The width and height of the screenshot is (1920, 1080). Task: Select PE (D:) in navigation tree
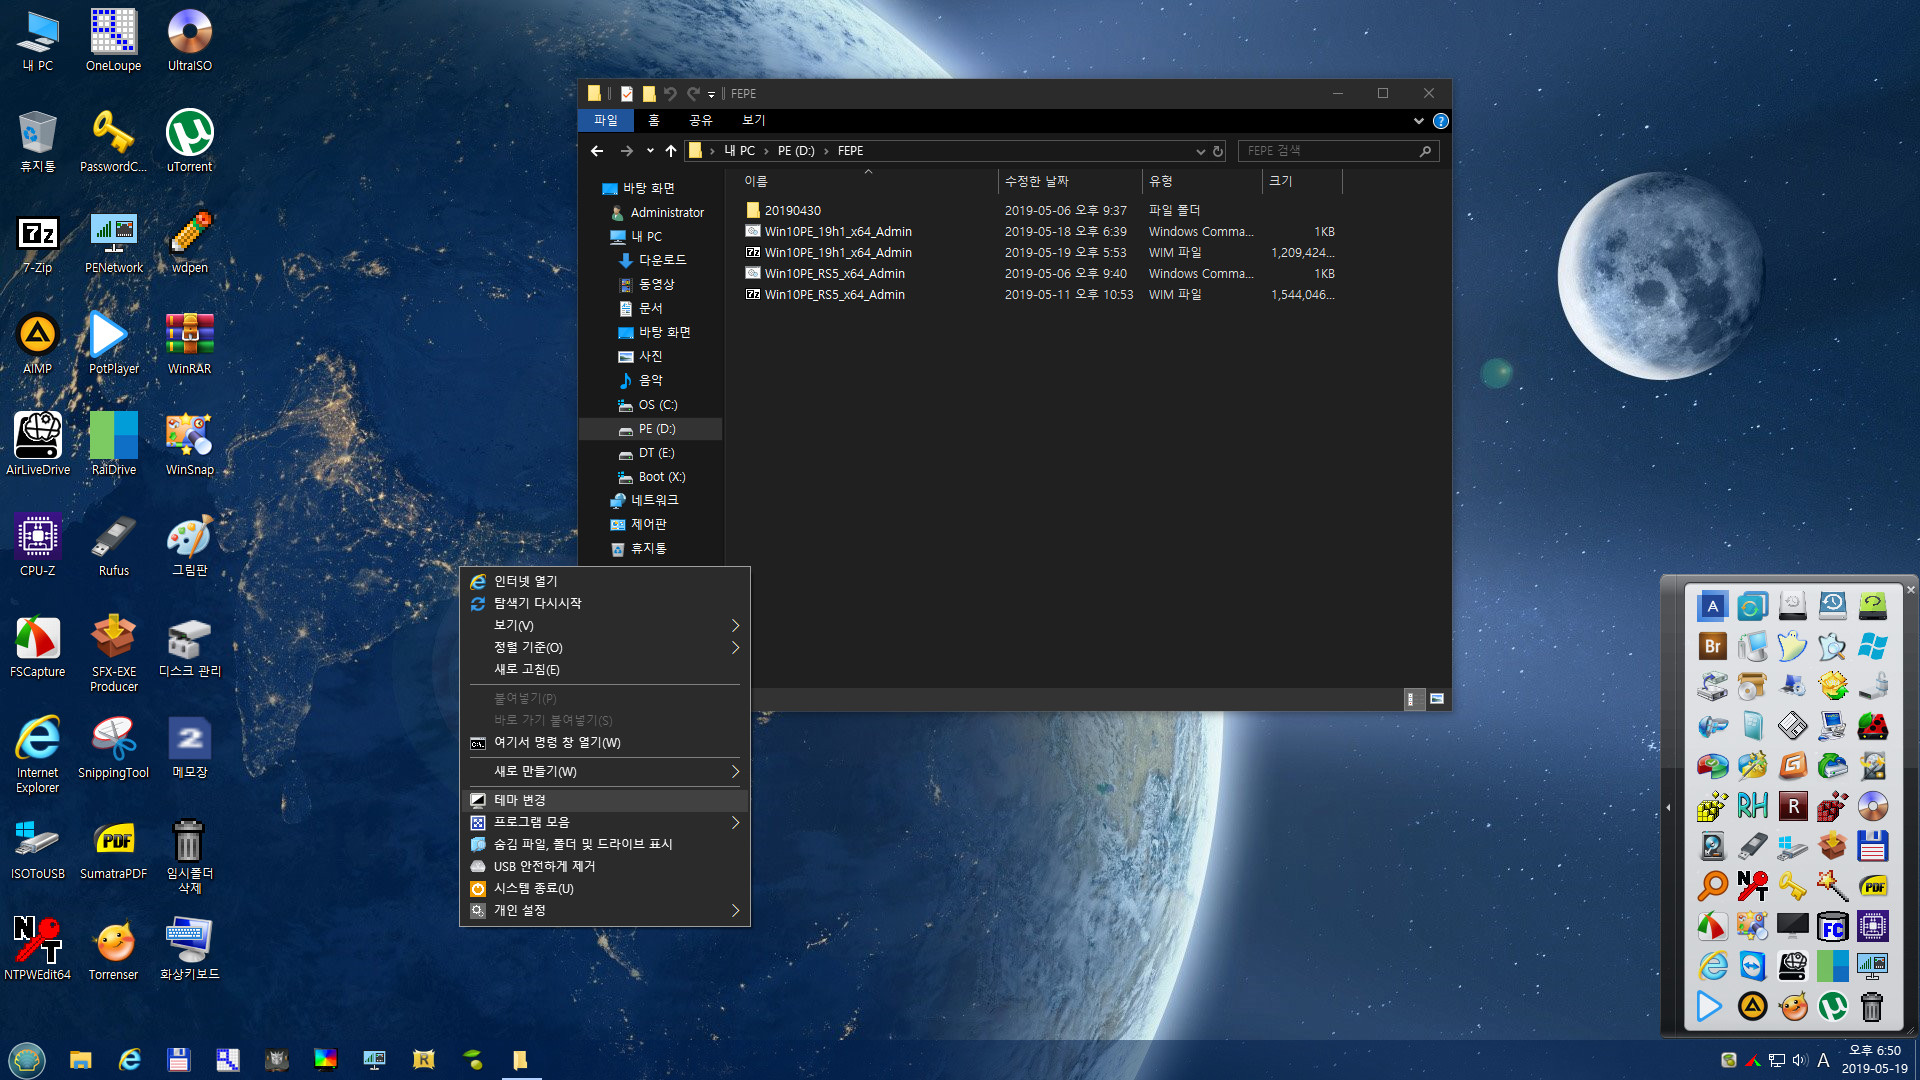[x=657, y=429]
